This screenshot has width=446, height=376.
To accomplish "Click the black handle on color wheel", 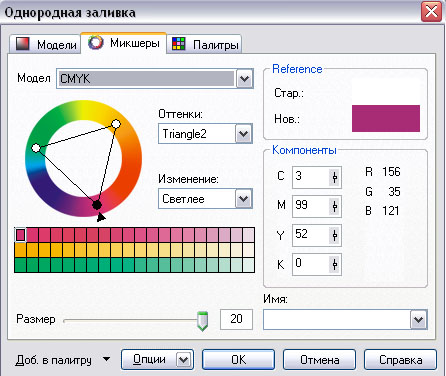I will tap(97, 205).
